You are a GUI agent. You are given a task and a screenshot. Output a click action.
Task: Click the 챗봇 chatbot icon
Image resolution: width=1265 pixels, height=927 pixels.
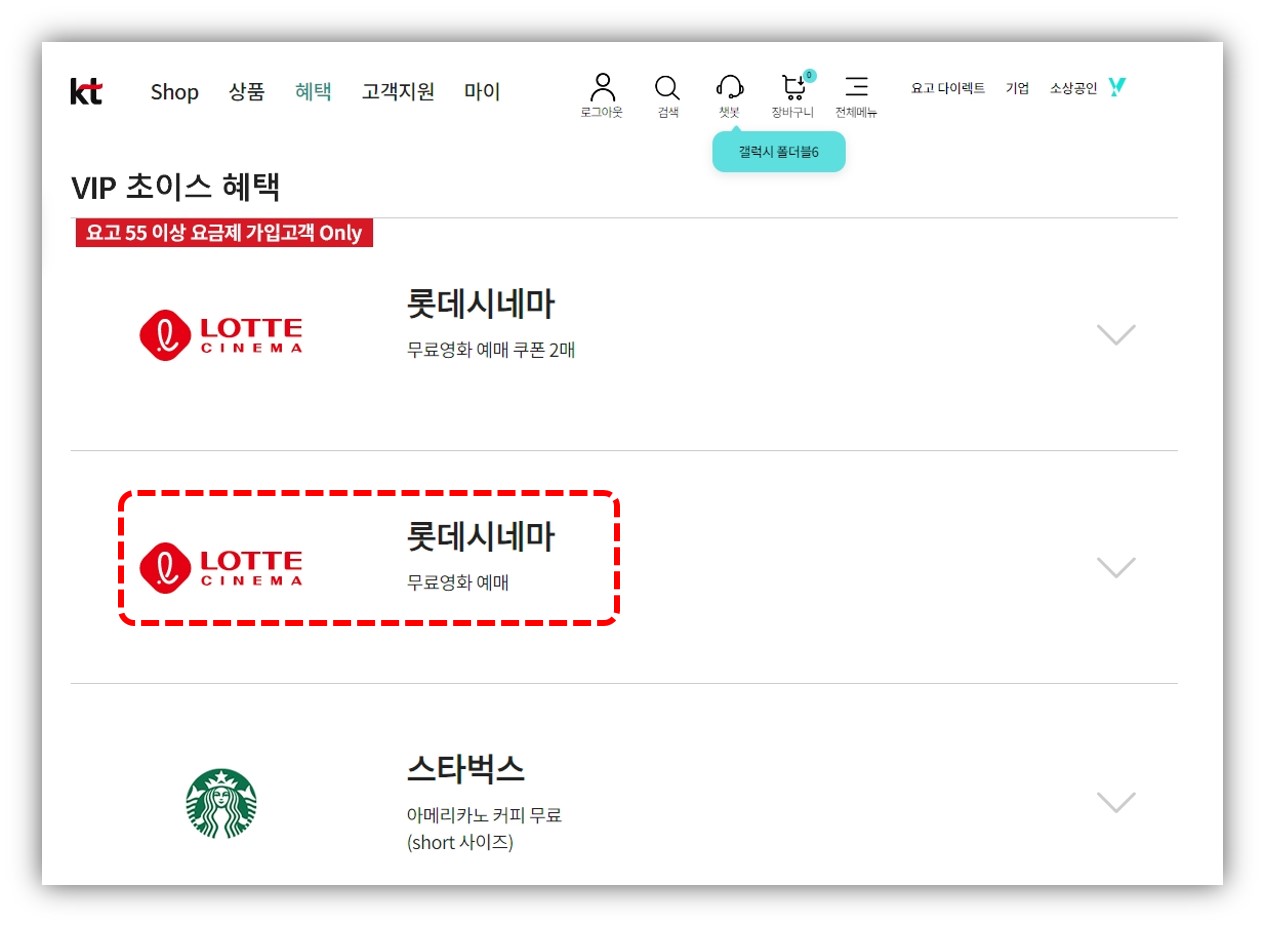[x=730, y=88]
